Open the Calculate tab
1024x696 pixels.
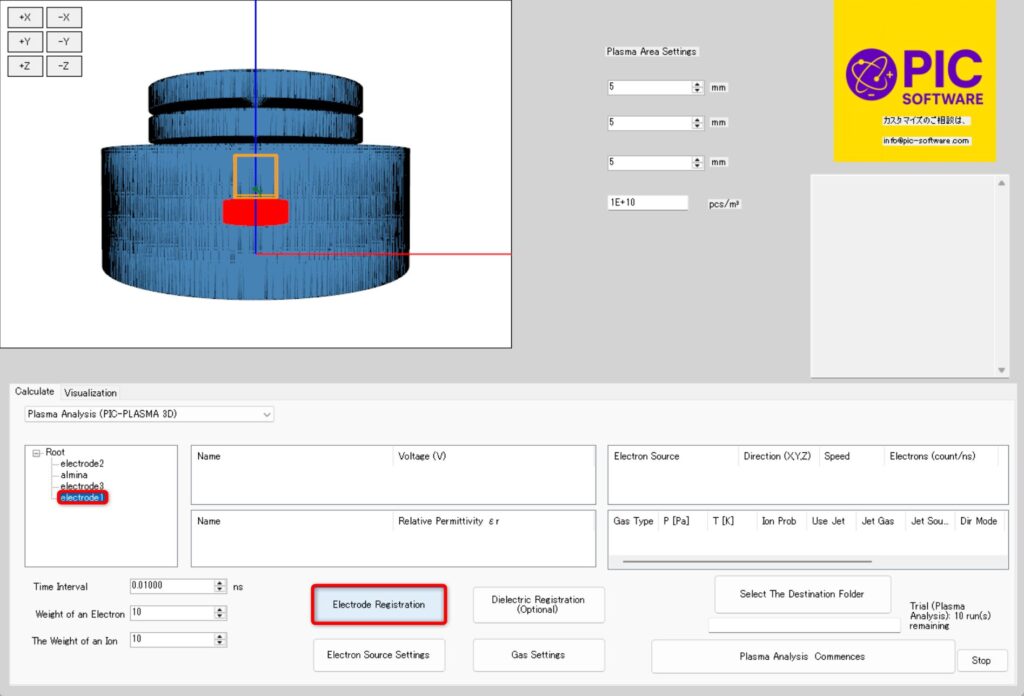[34, 392]
